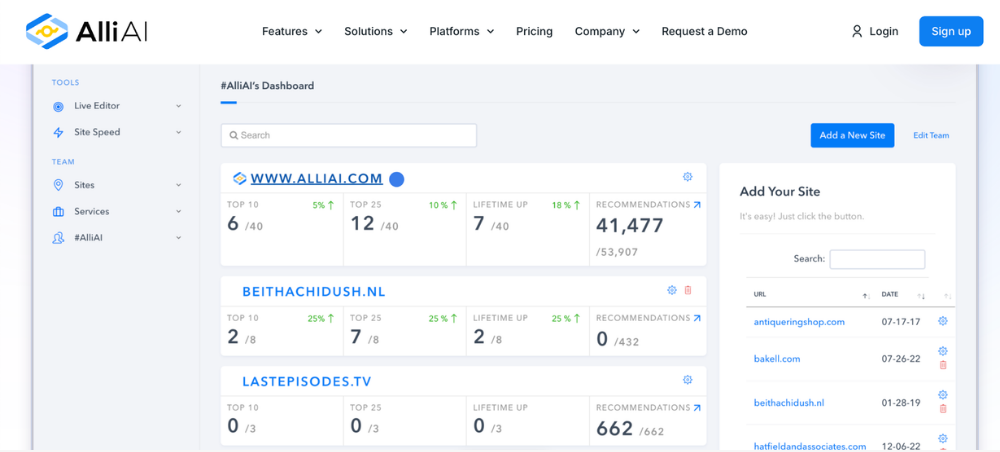Click gear icon in hatfieldandassociates.com row

[943, 438]
